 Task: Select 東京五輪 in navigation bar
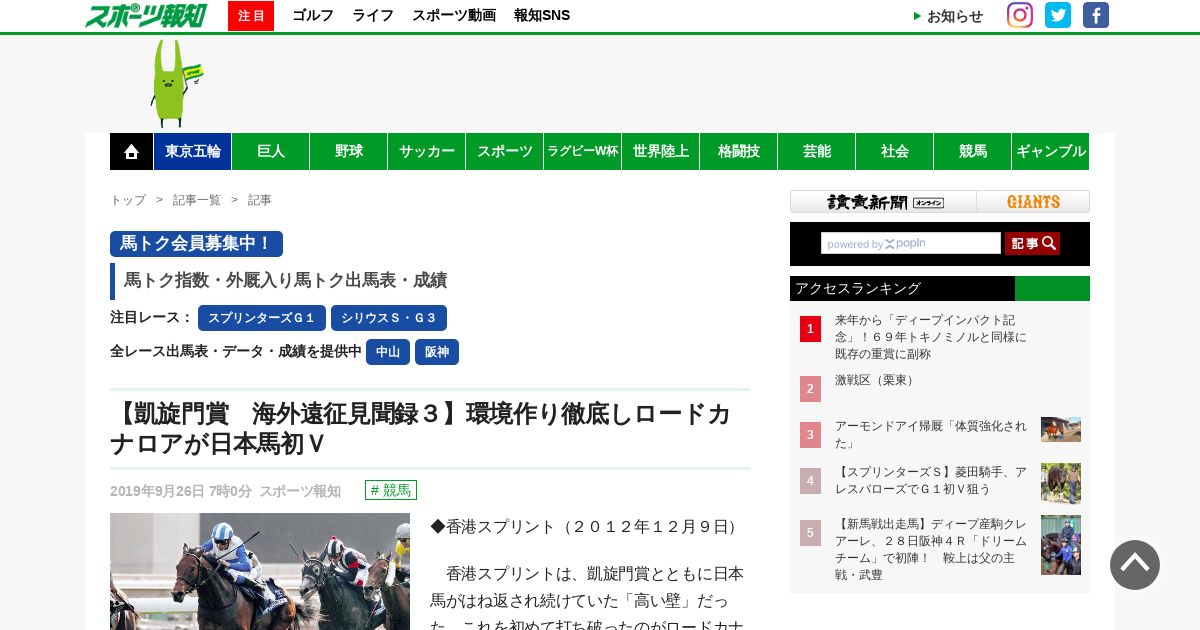193,151
